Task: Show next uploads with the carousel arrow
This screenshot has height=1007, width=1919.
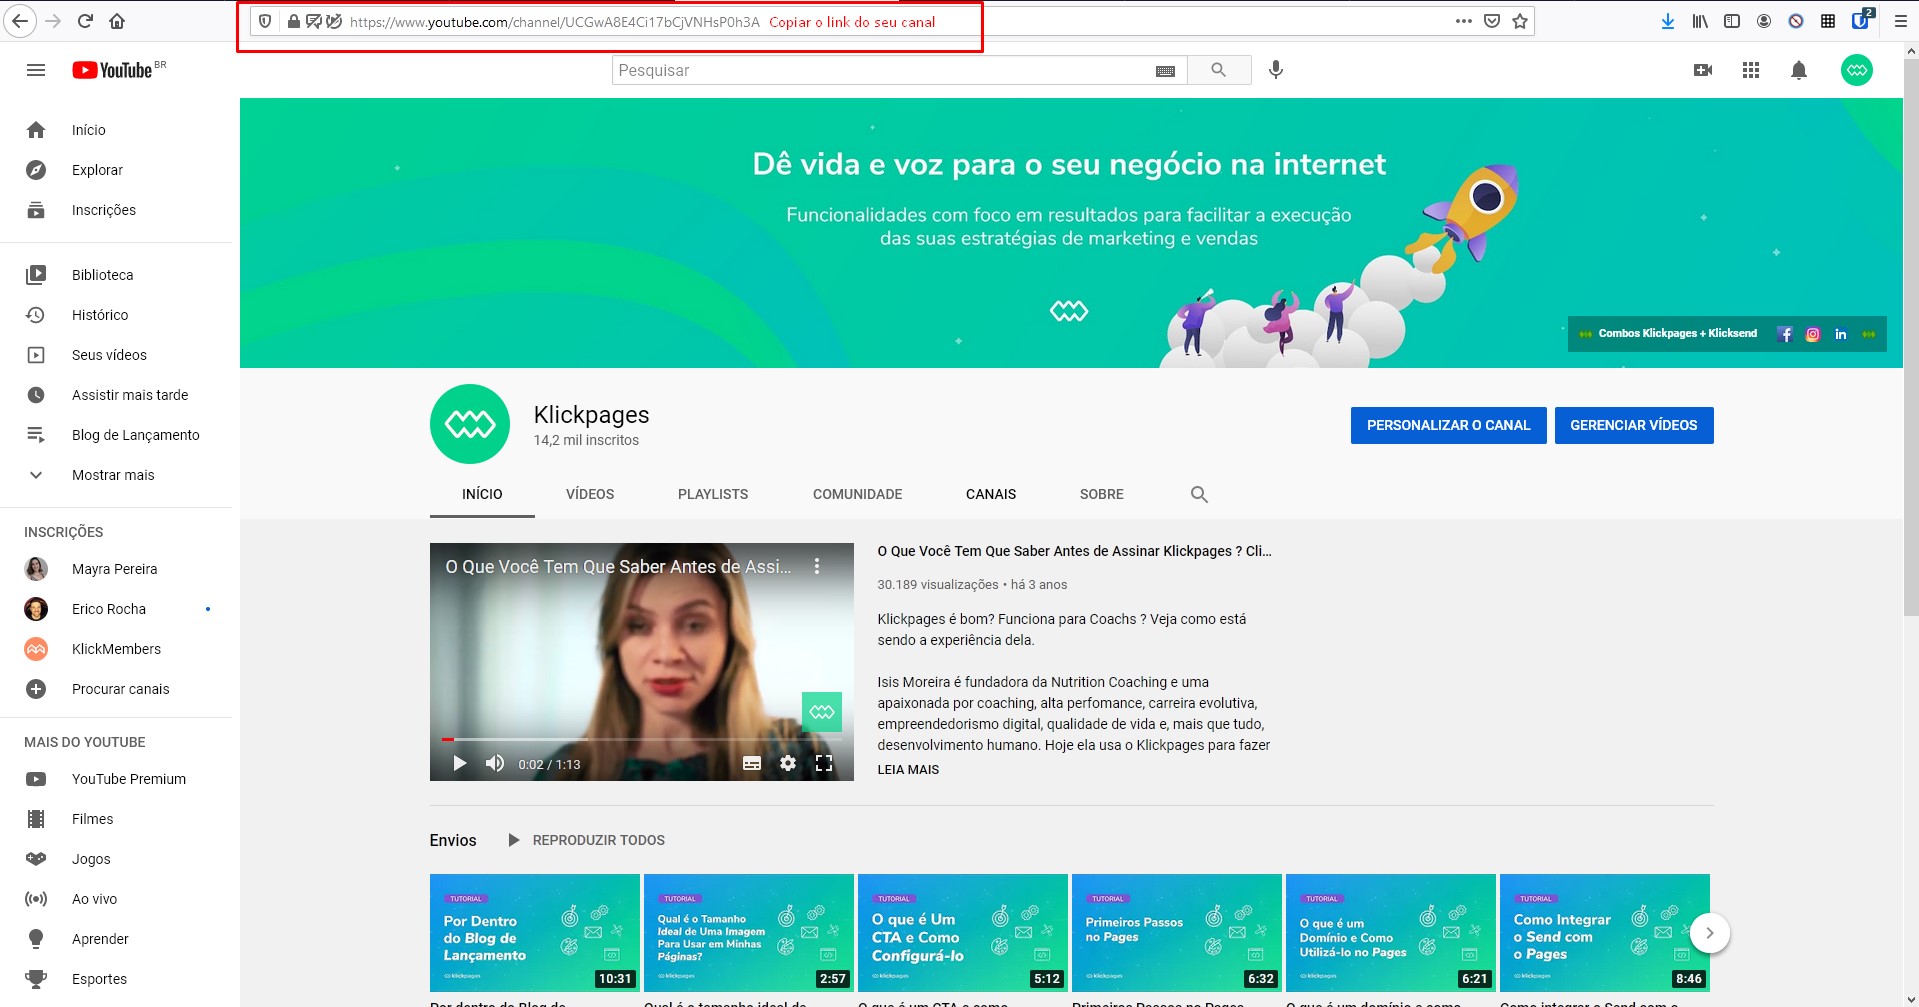Action: coord(1710,933)
